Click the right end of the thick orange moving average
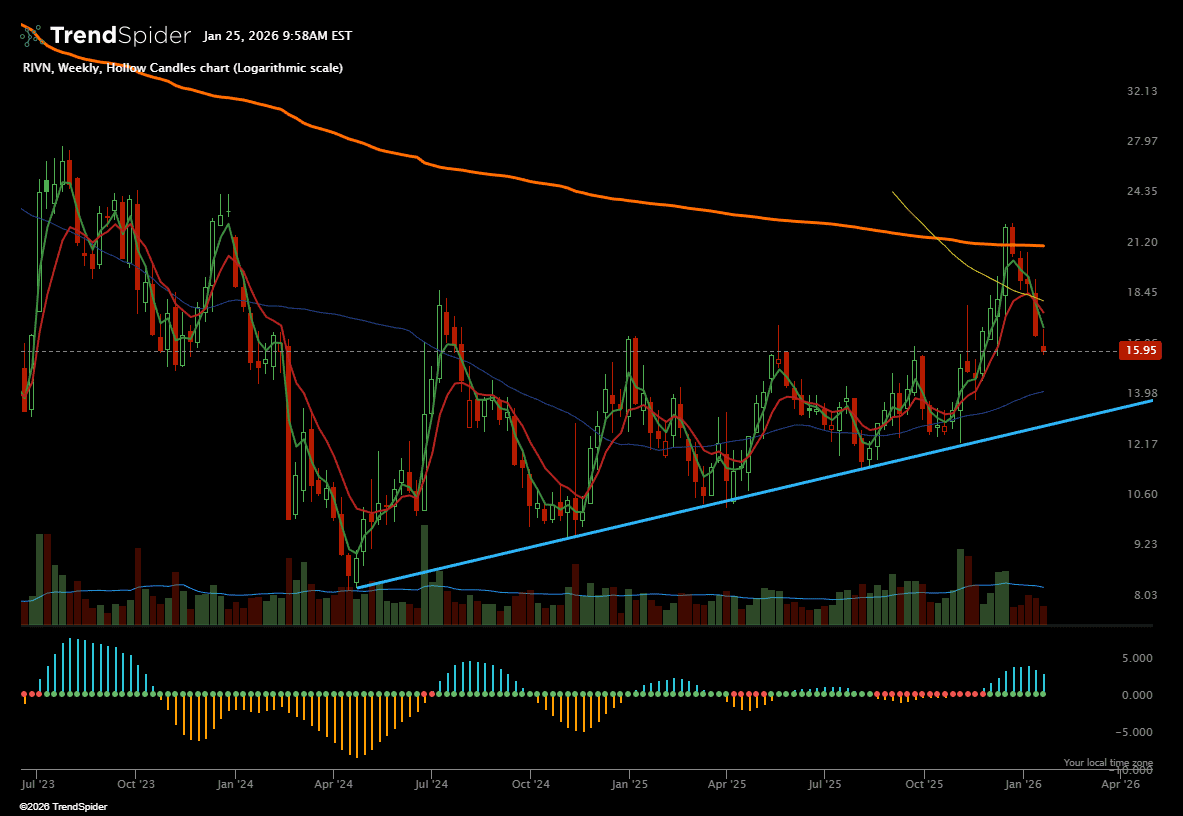This screenshot has width=1183, height=816. [1042, 245]
